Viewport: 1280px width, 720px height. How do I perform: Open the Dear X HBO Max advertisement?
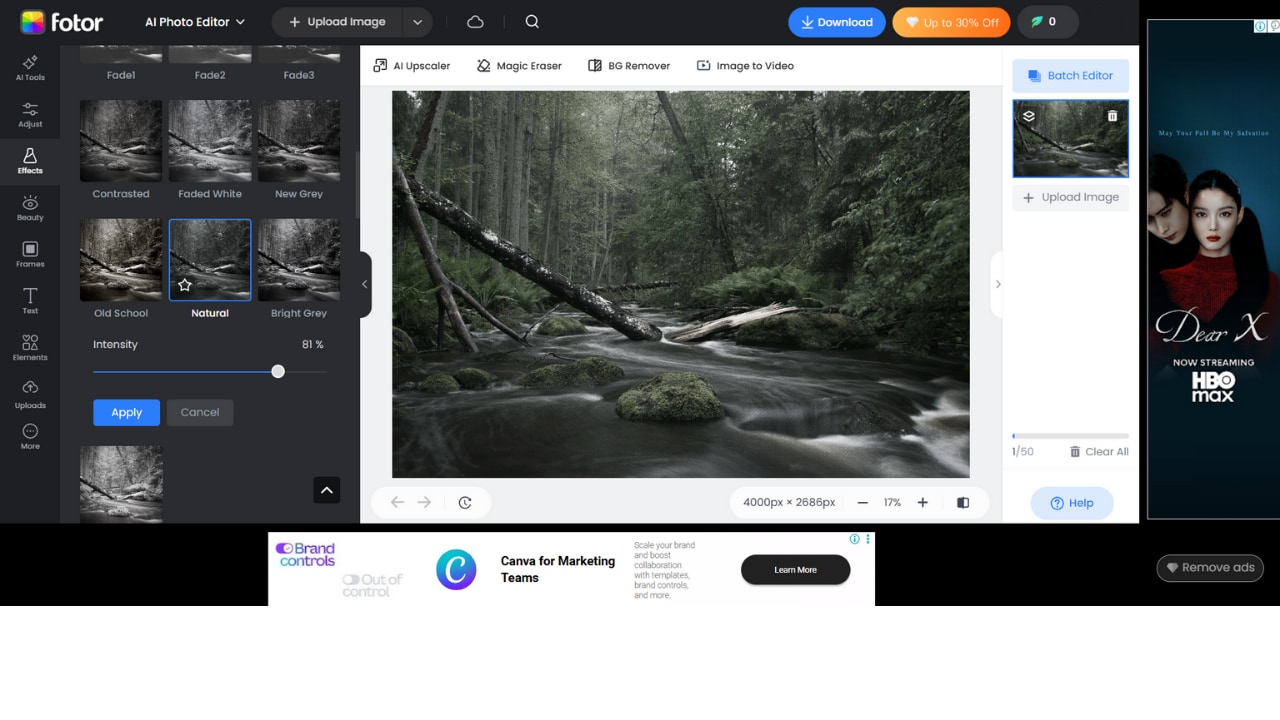[1213, 269]
